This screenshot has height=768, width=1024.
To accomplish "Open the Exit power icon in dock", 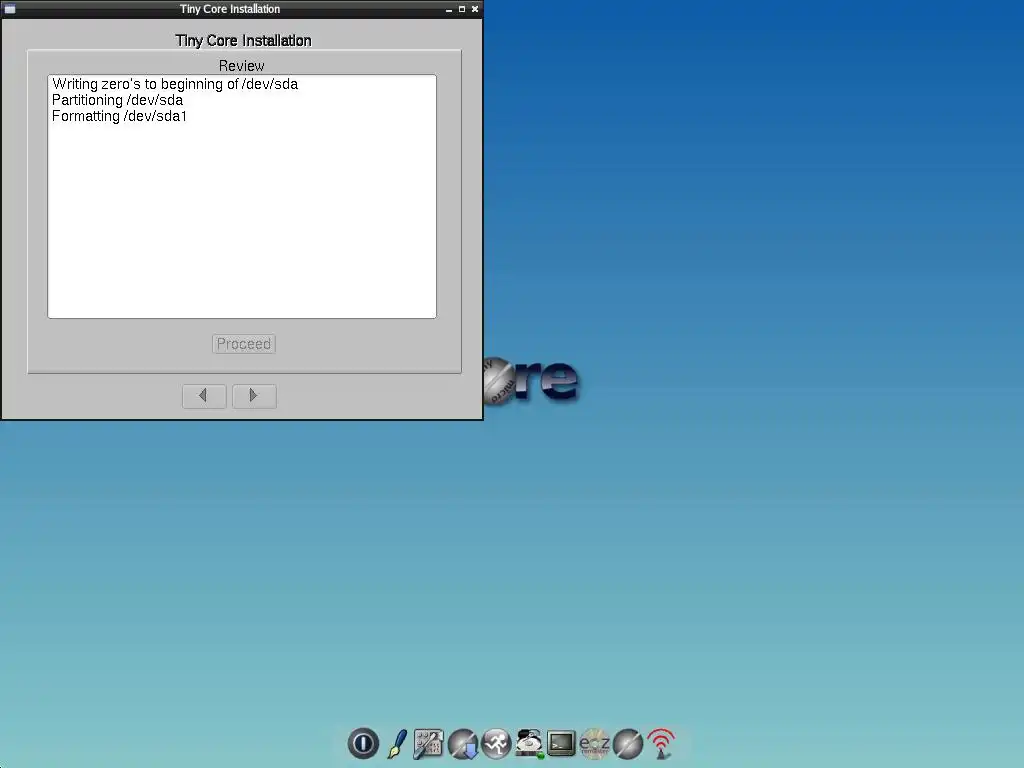I will click(363, 743).
